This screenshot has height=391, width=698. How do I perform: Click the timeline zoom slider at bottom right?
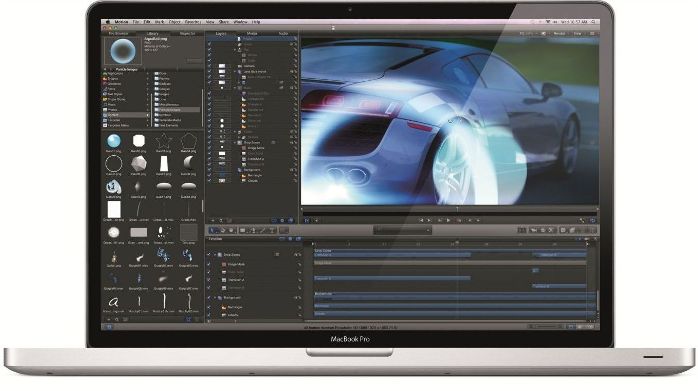click(x=546, y=326)
